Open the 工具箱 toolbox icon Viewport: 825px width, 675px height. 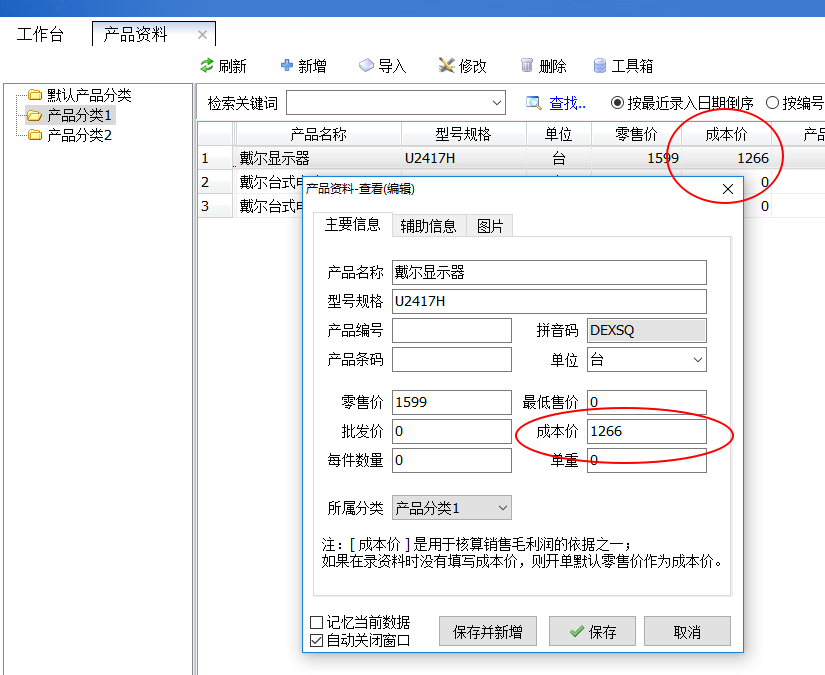[x=600, y=66]
